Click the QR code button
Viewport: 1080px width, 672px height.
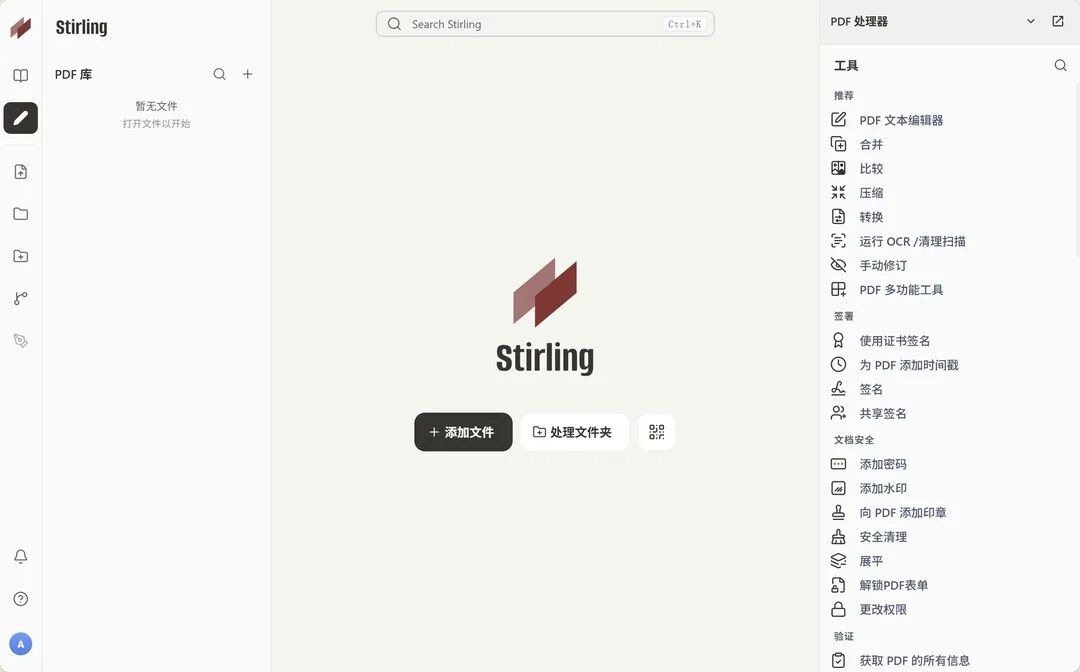656,432
